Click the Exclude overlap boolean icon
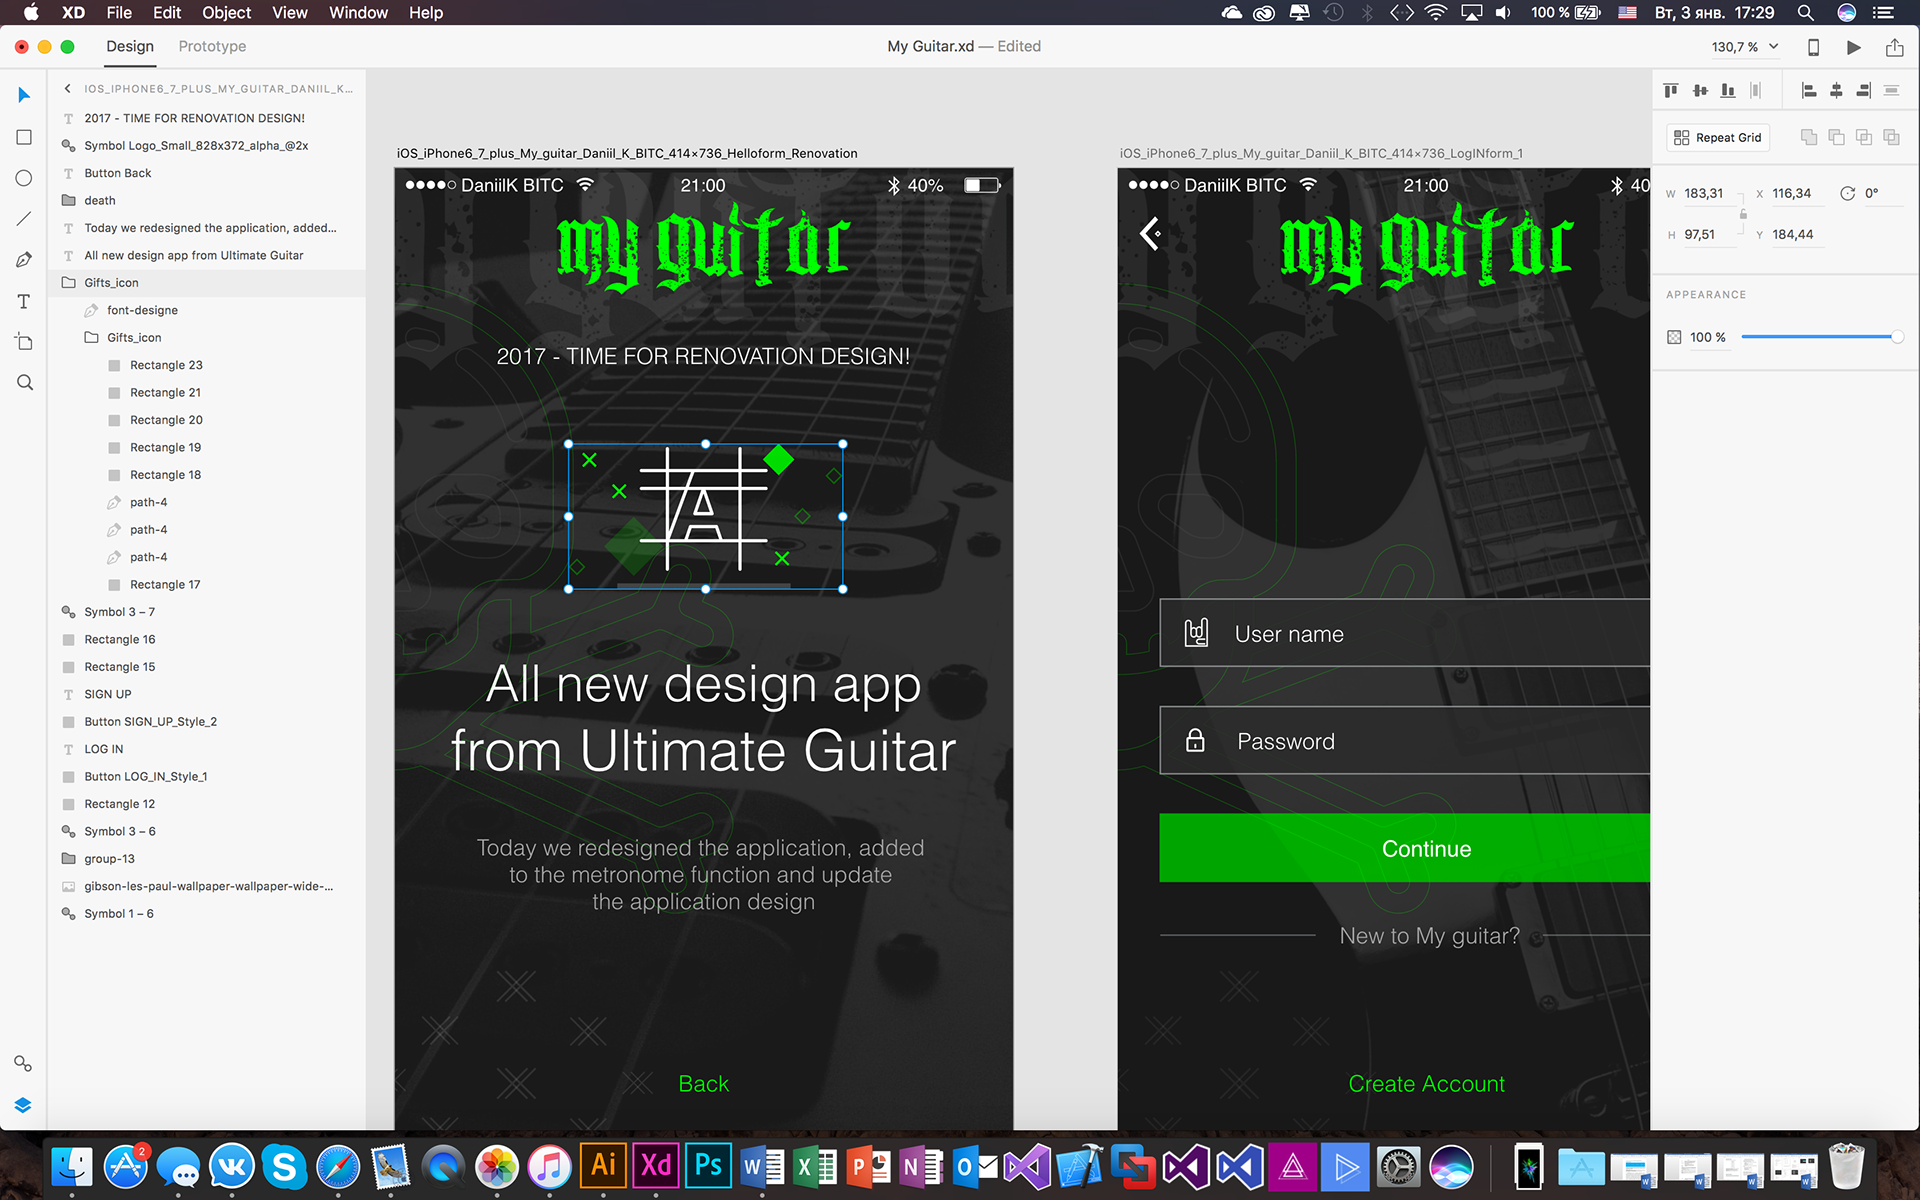The height and width of the screenshot is (1200, 1920). (1891, 137)
